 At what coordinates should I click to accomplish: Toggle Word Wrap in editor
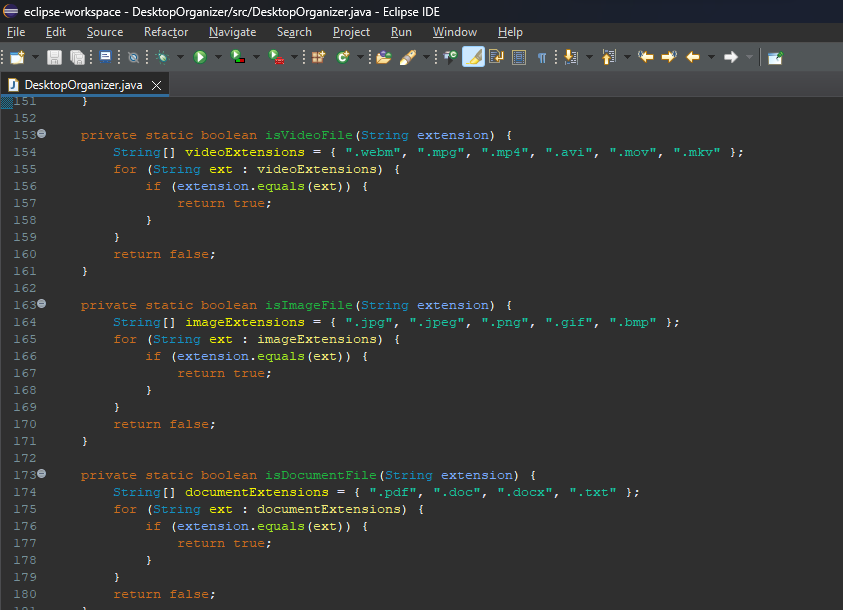click(x=496, y=57)
